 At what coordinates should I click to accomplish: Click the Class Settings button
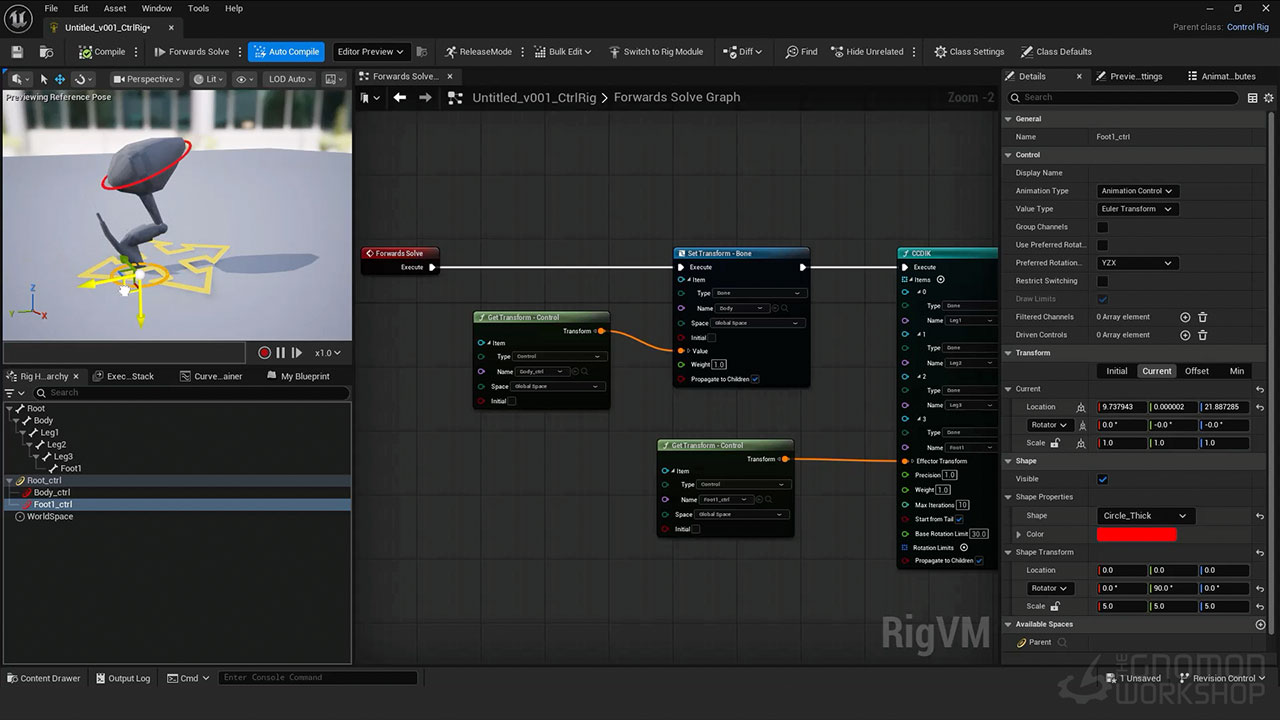[969, 52]
